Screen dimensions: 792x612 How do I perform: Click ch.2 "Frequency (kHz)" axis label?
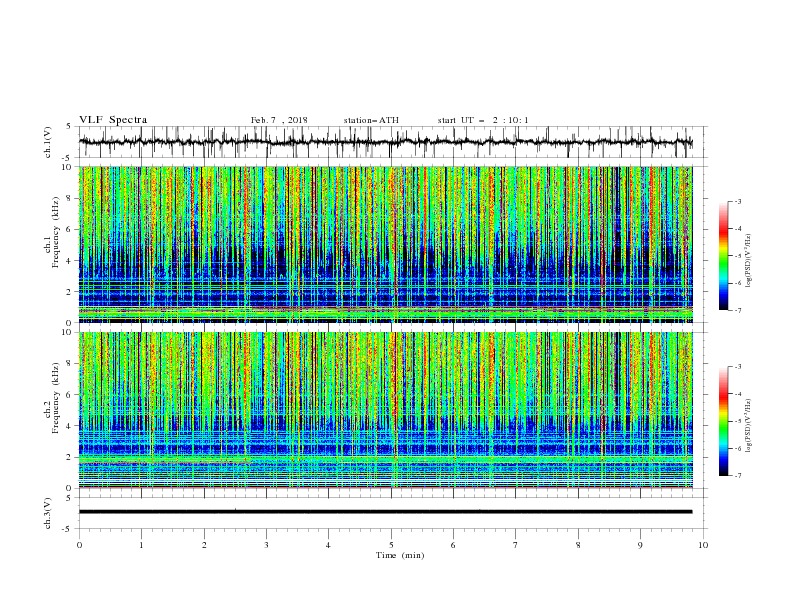(x=56, y=398)
